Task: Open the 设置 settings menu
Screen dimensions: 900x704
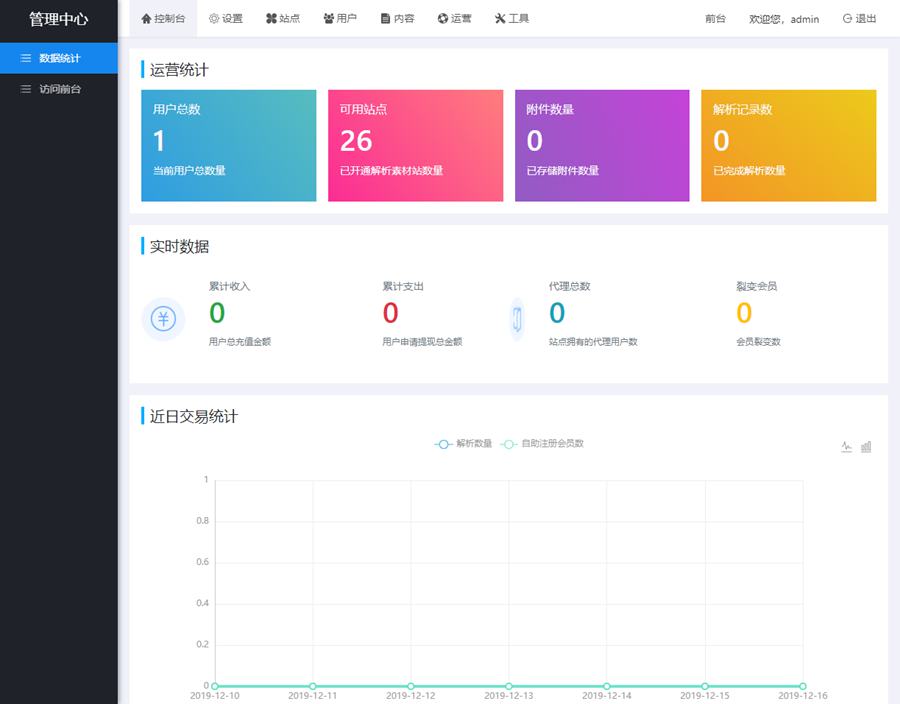Action: tap(226, 18)
